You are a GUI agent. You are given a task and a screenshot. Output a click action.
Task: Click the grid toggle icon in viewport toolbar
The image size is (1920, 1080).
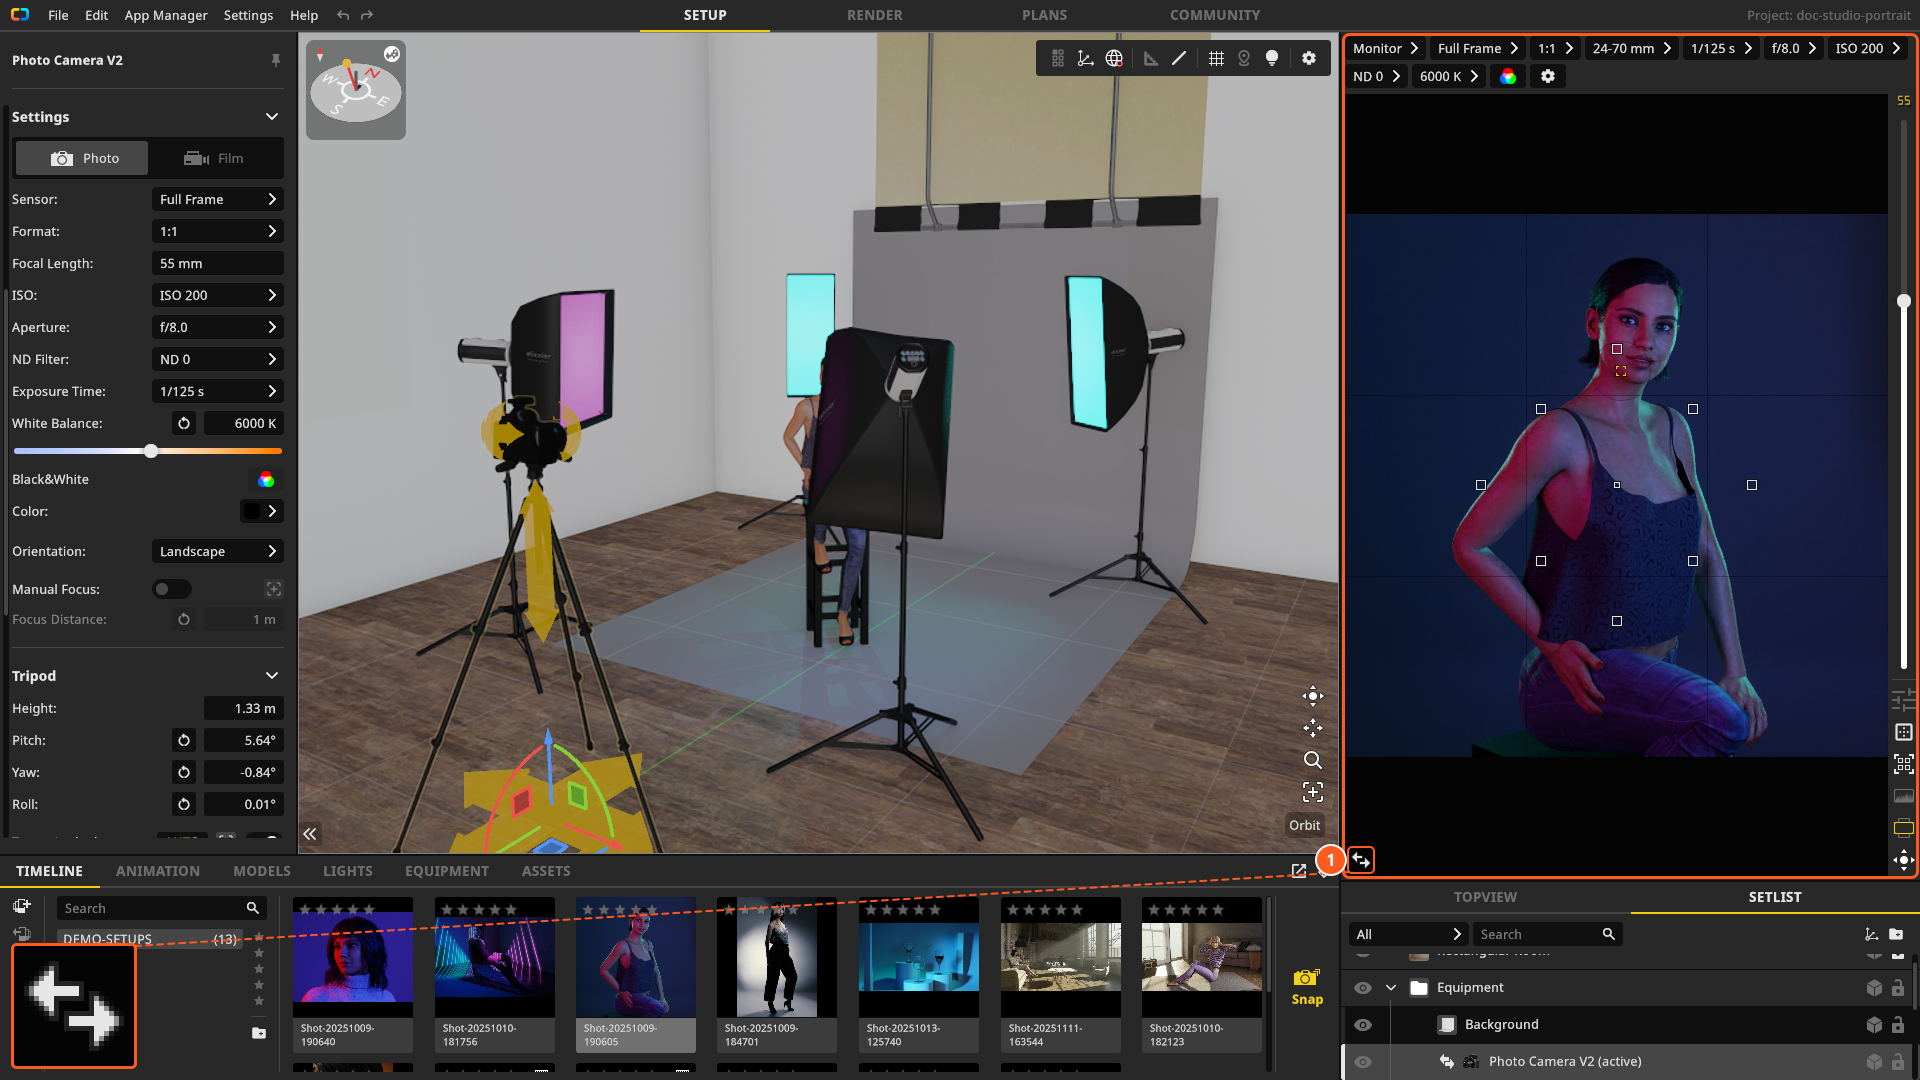click(1216, 58)
